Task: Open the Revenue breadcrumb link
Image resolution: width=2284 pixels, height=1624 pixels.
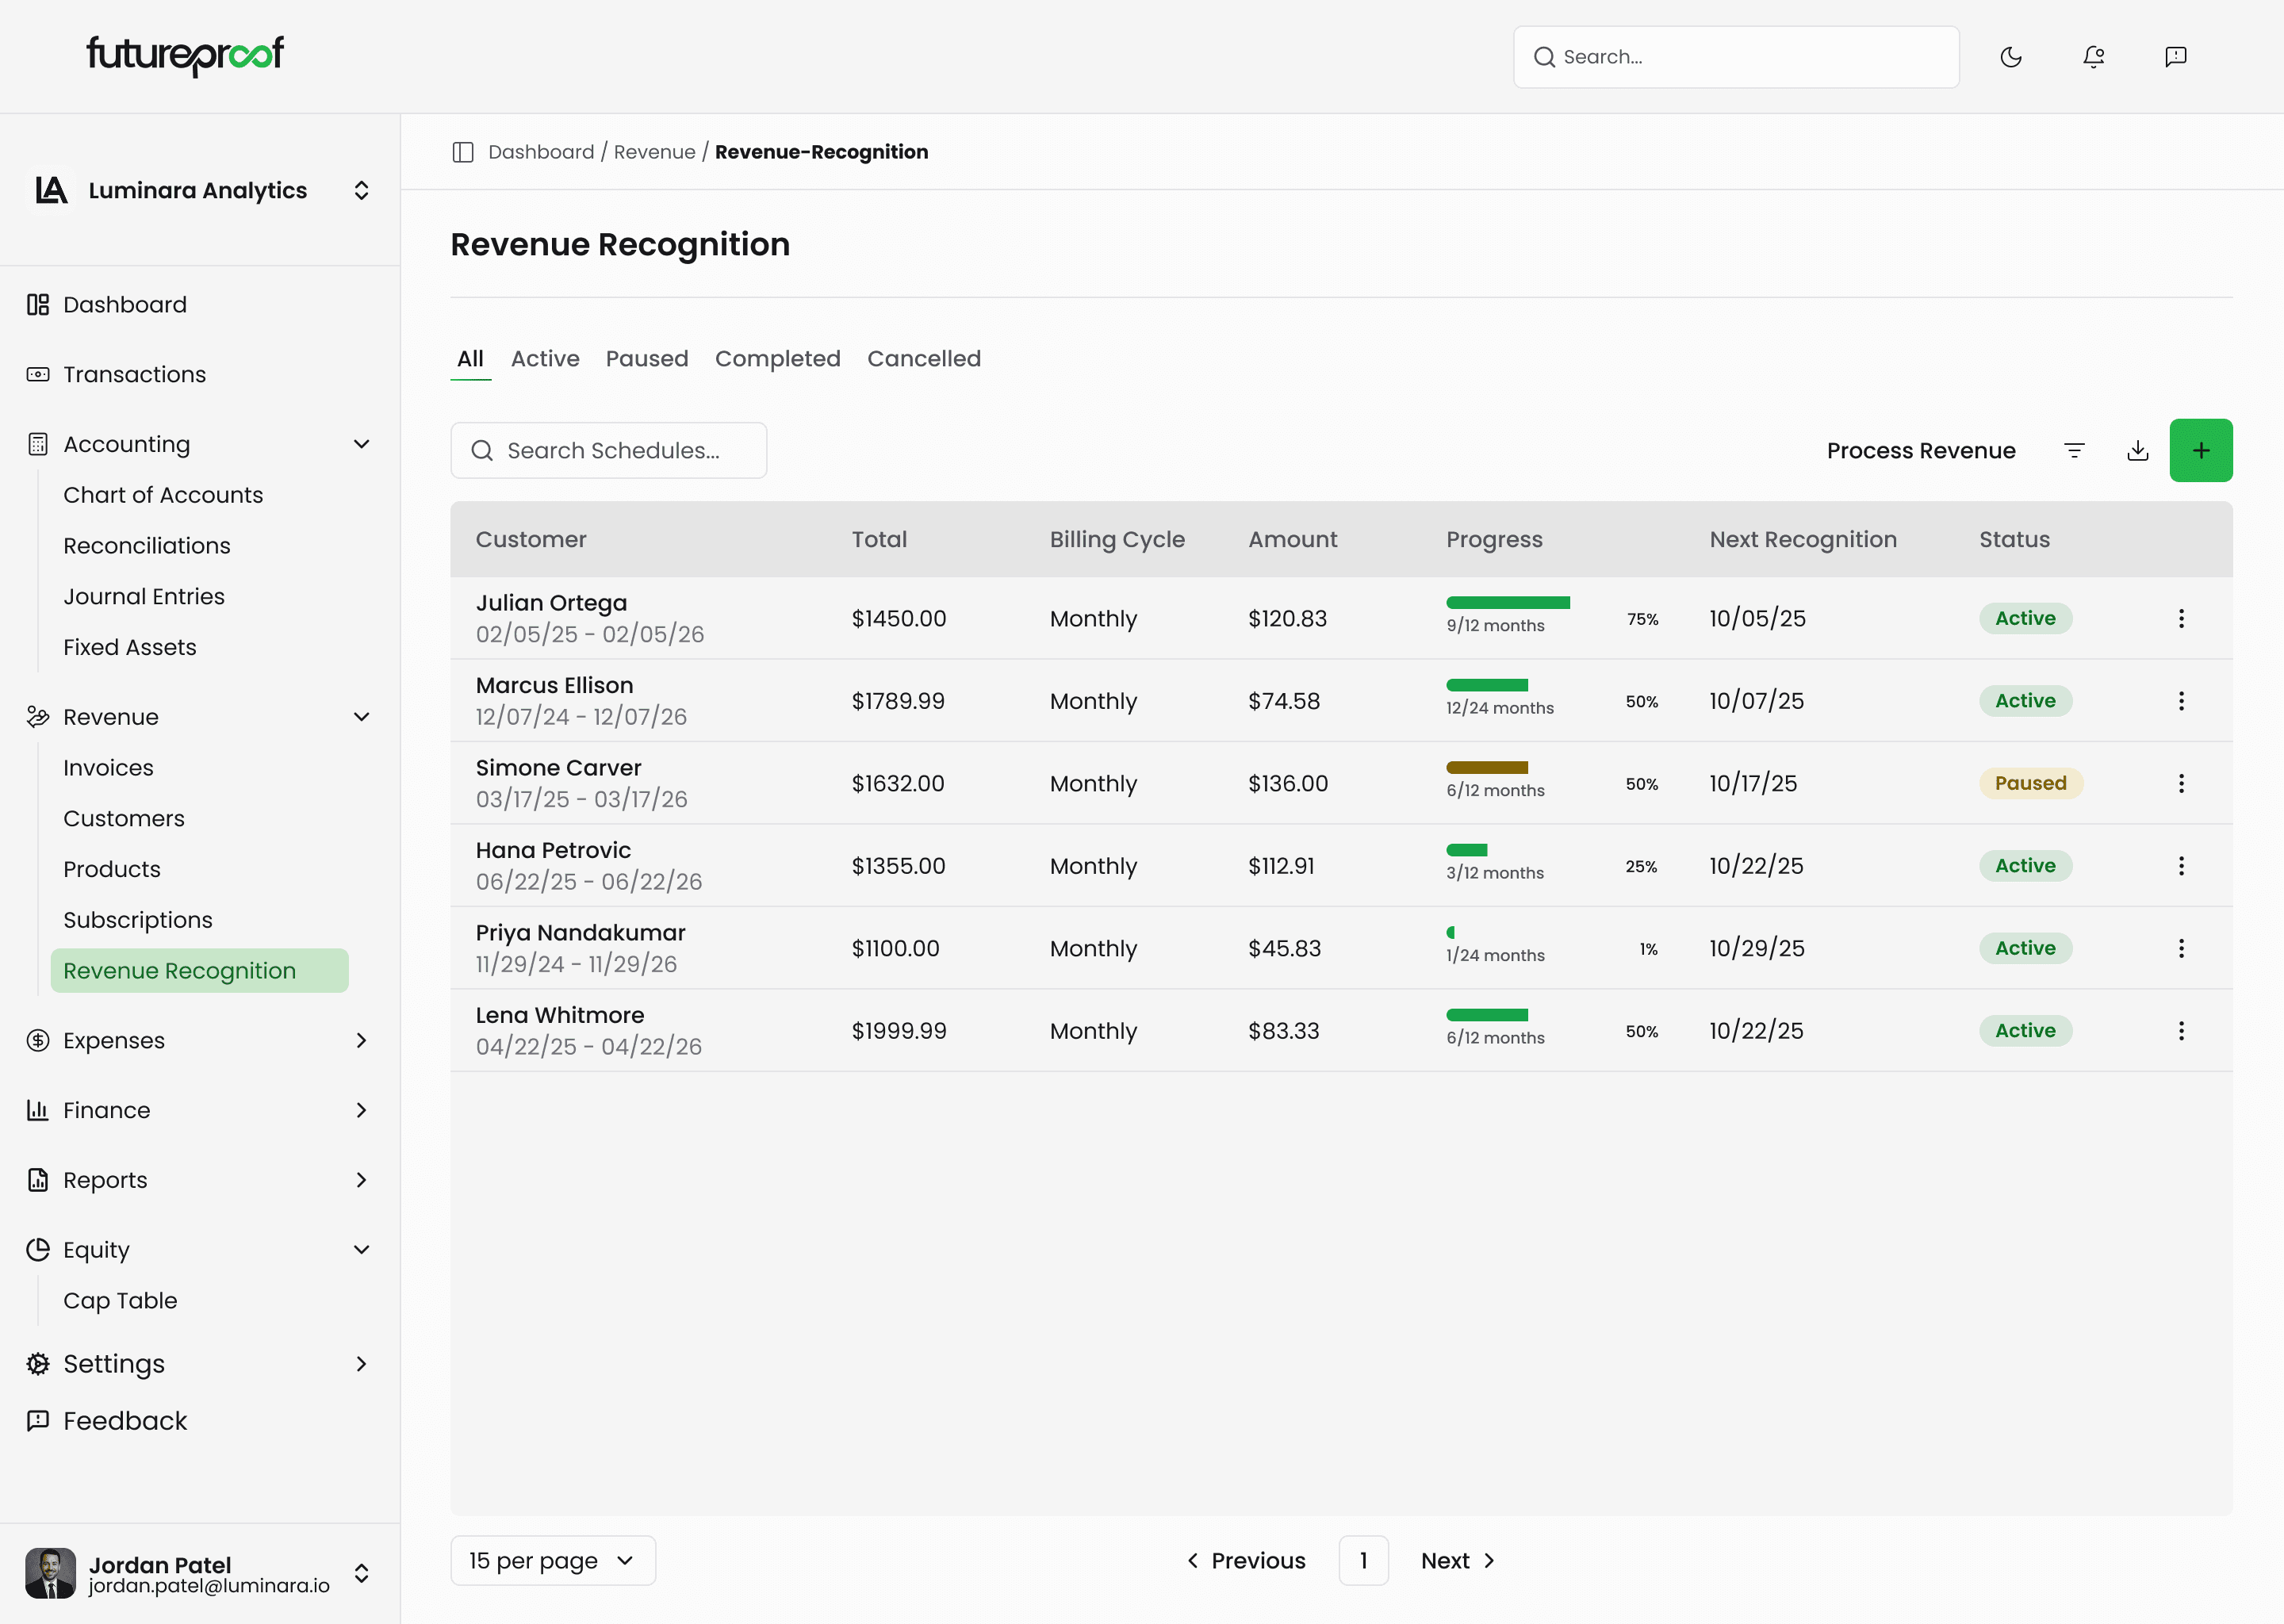Action: [x=655, y=152]
